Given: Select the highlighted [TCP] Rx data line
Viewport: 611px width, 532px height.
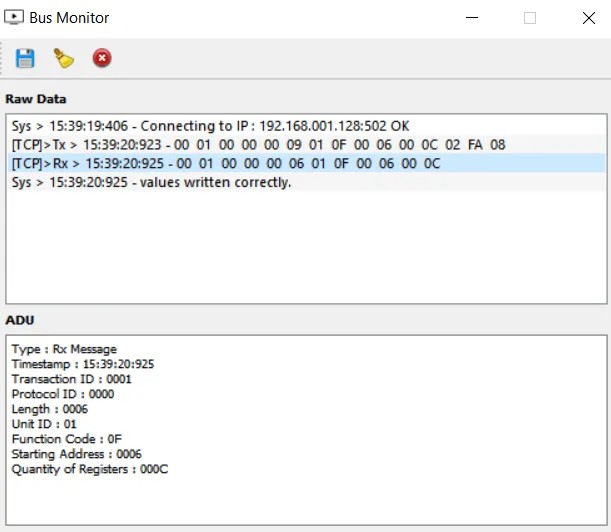Looking at the screenshot, I should coord(226,163).
